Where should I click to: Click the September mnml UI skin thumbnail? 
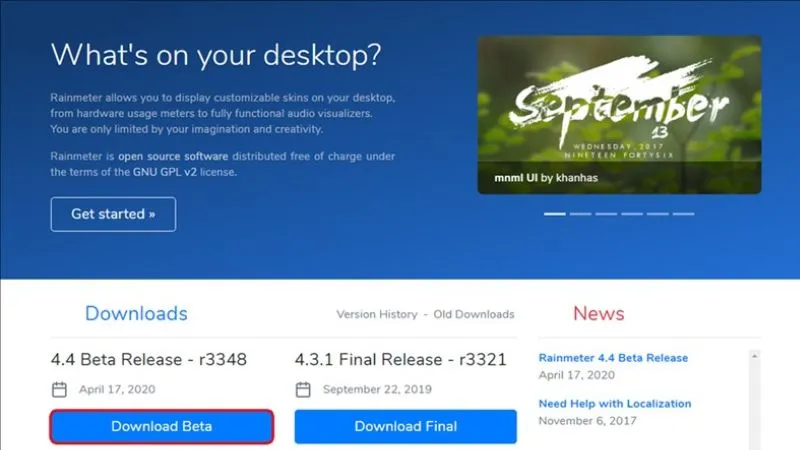coord(619,115)
